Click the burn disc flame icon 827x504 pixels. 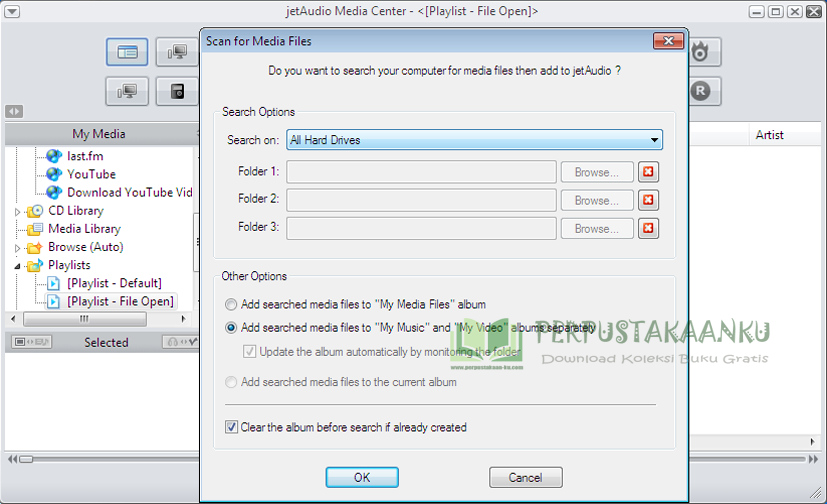click(701, 52)
